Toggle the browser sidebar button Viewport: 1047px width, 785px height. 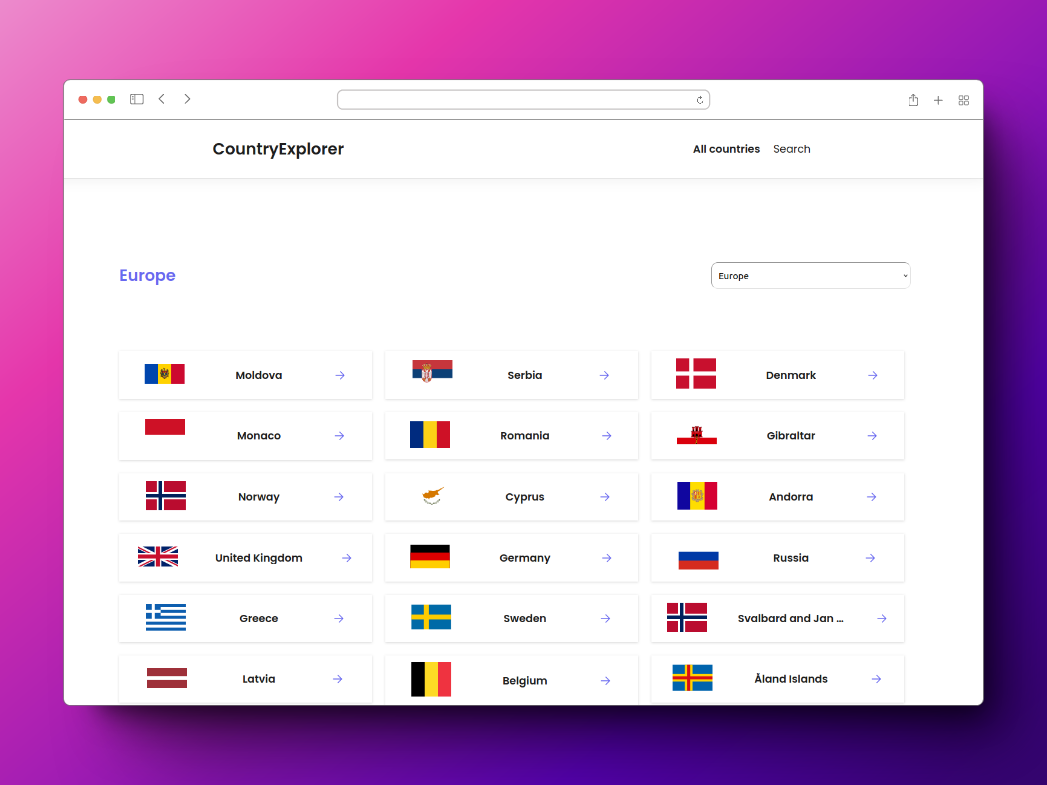coord(137,99)
